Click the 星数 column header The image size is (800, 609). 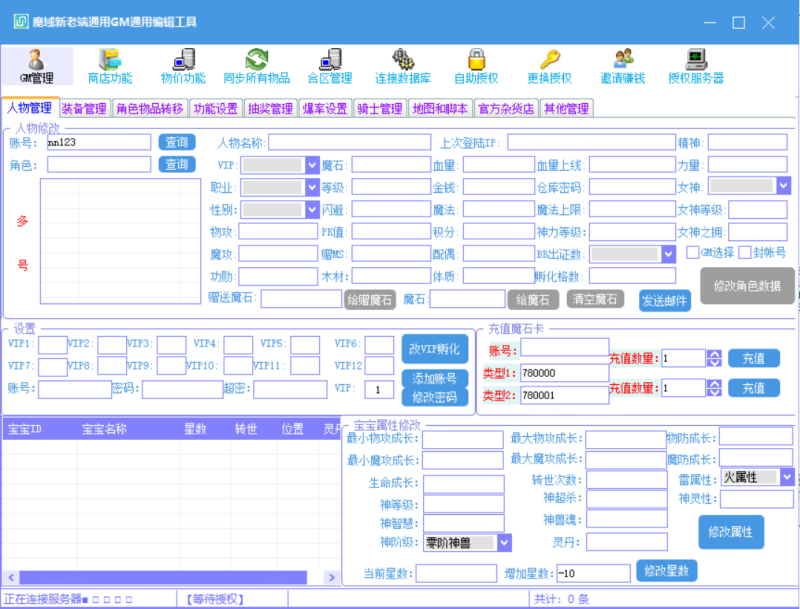pyautogui.click(x=195, y=429)
